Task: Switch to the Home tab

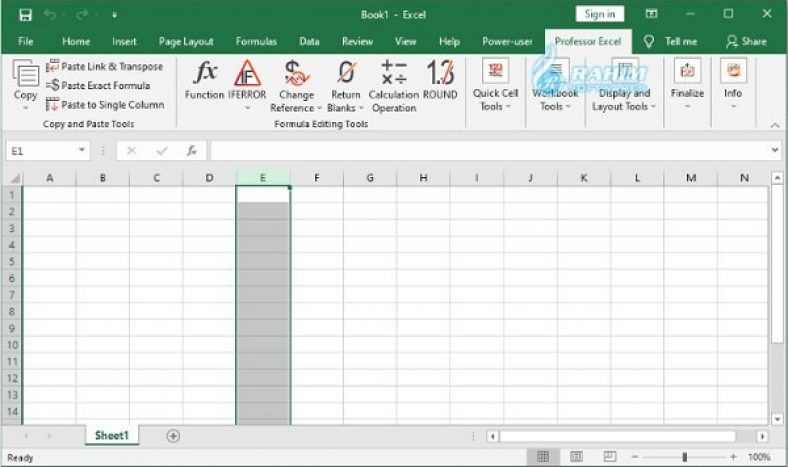Action: click(x=76, y=42)
